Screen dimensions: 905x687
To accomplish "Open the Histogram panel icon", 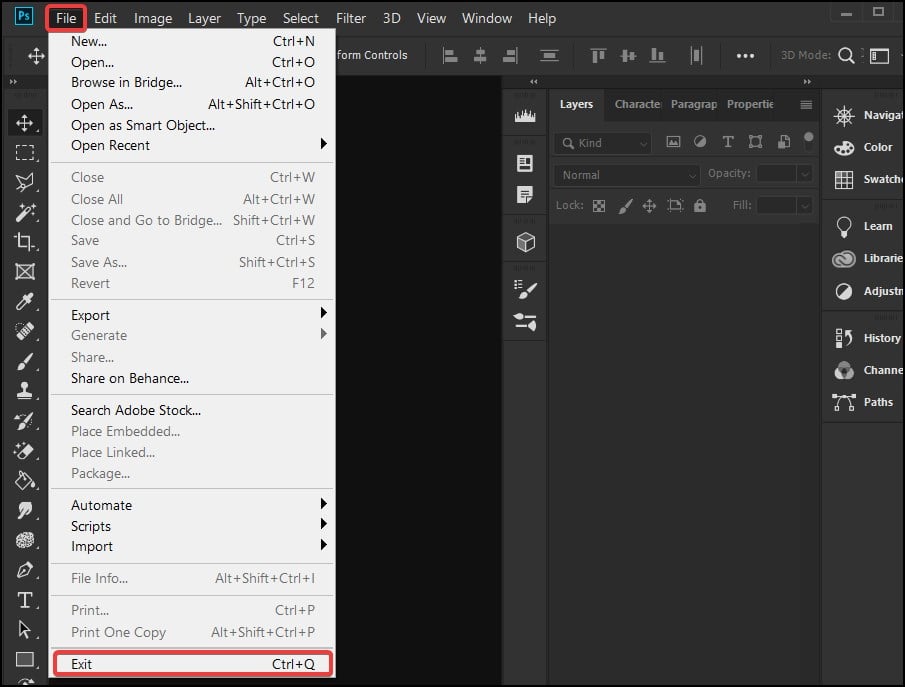I will pos(525,115).
